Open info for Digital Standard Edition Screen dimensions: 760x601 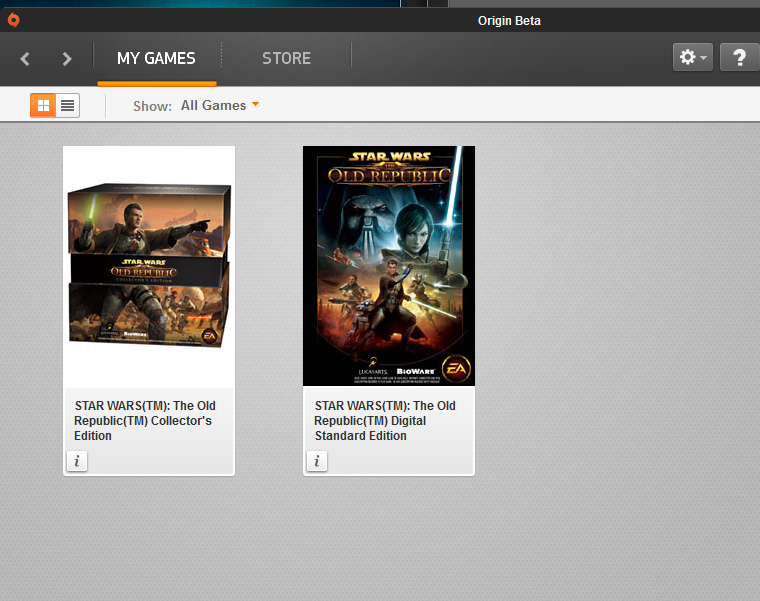317,461
